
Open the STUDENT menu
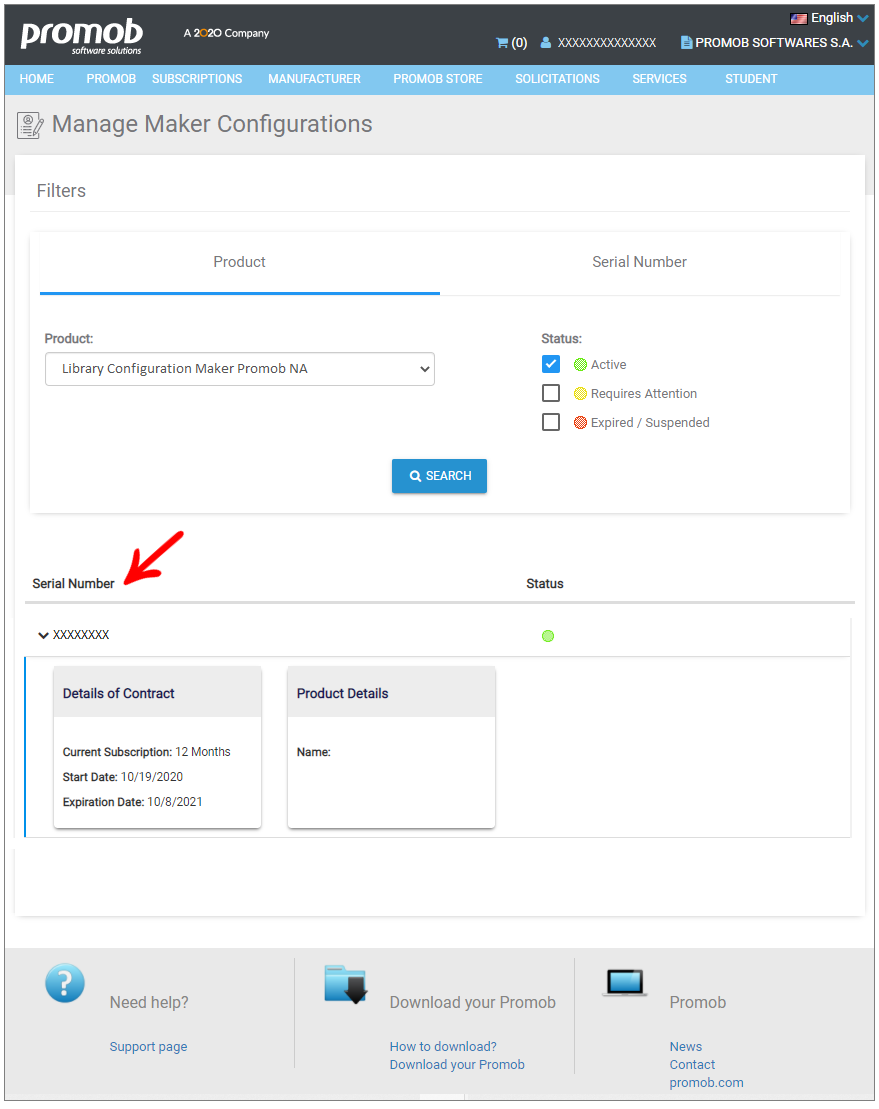751,79
